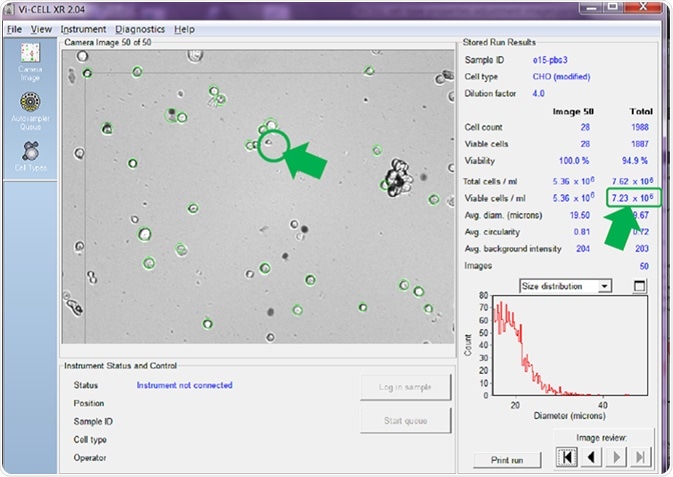Advance to next image in review
The image size is (673, 477).
point(615,458)
